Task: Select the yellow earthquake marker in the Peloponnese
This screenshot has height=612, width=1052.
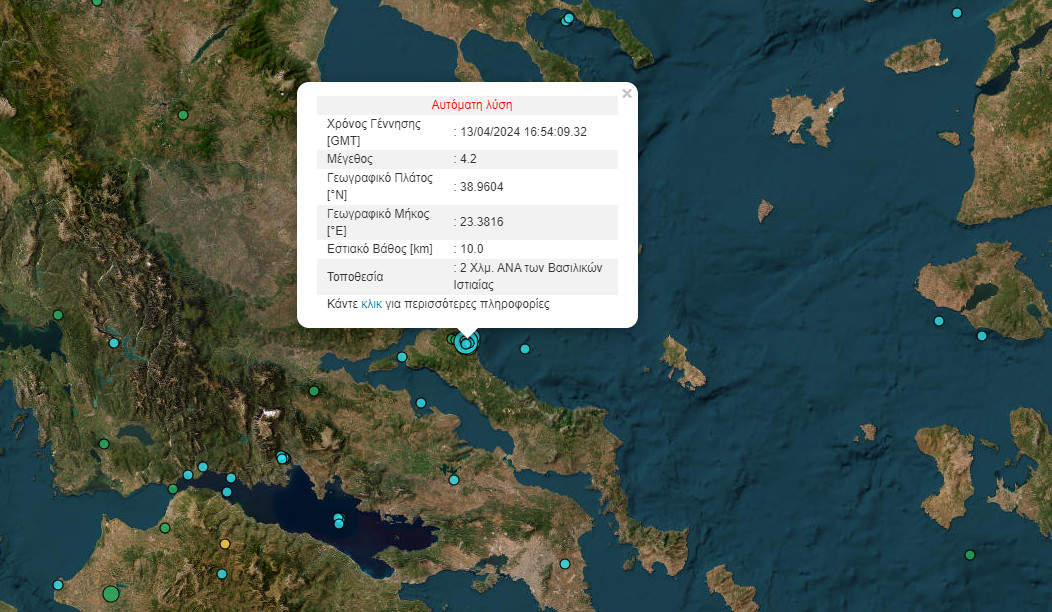Action: [225, 544]
